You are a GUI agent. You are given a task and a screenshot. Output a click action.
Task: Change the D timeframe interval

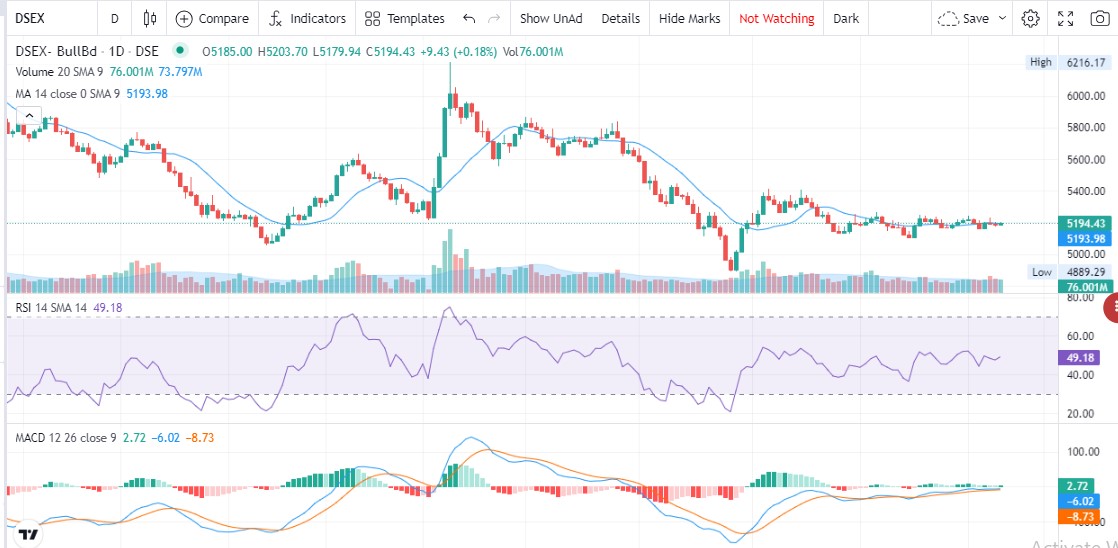pyautogui.click(x=115, y=19)
